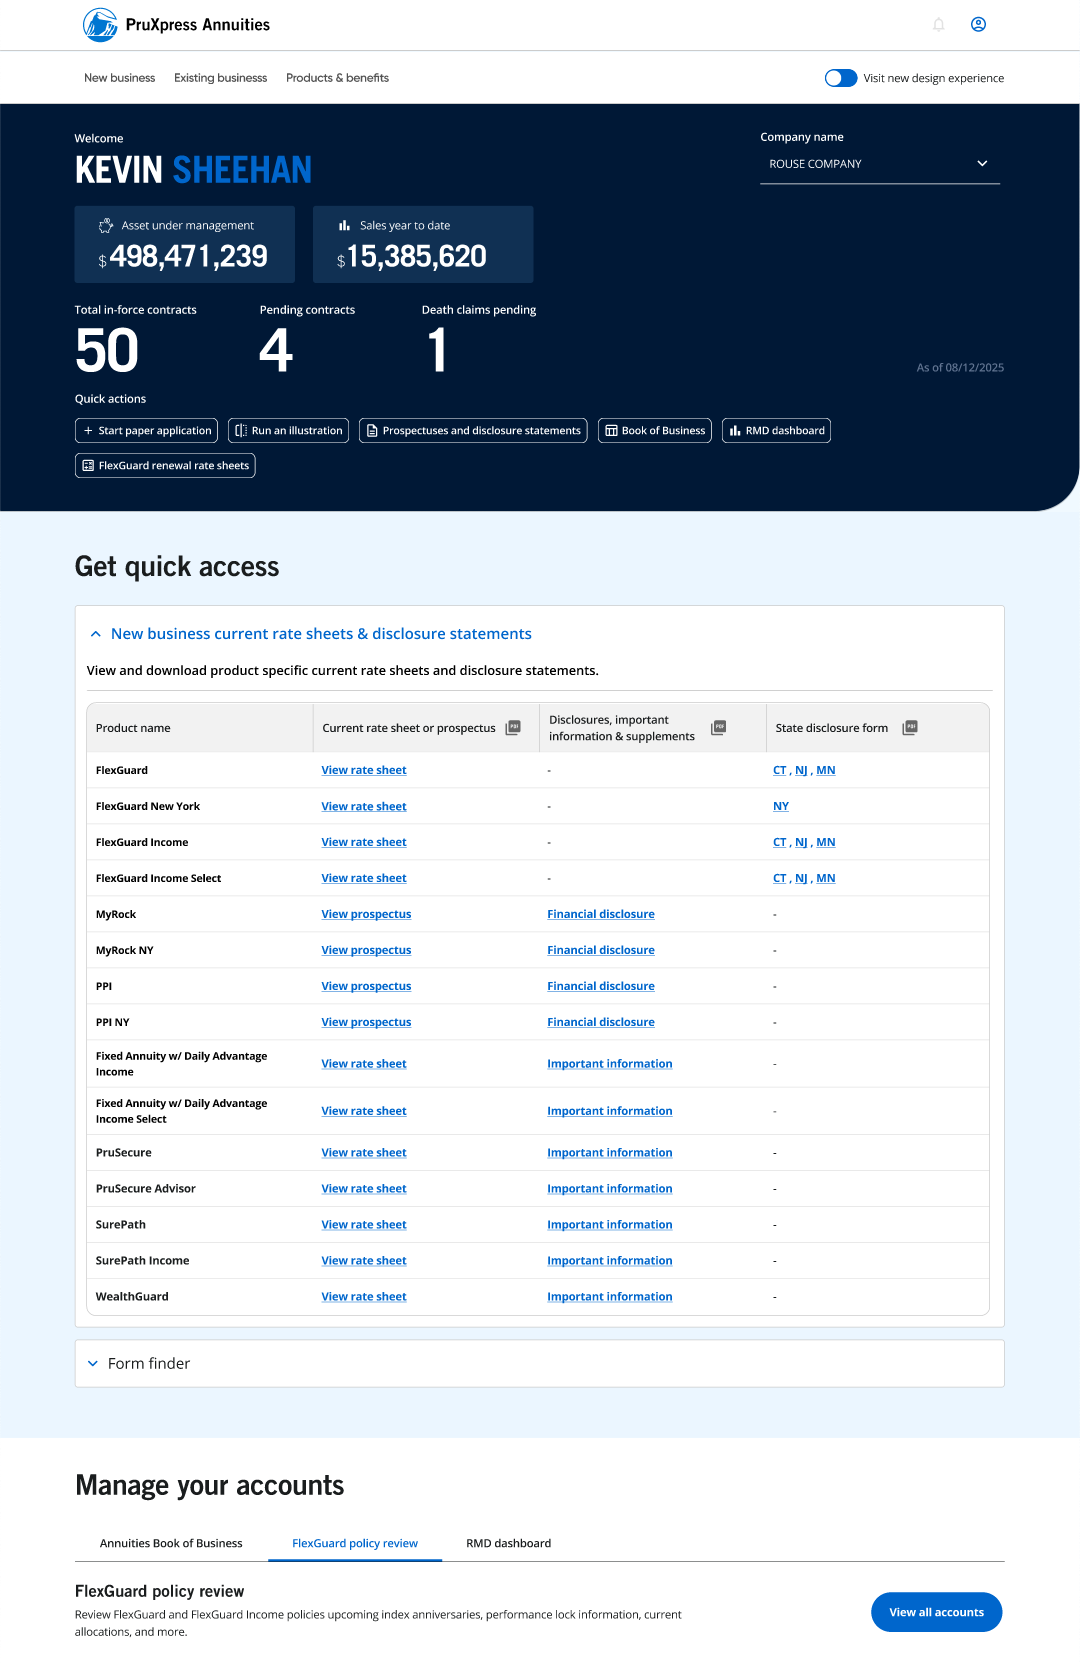
Task: Expand the Form finder section
Action: (93, 1364)
